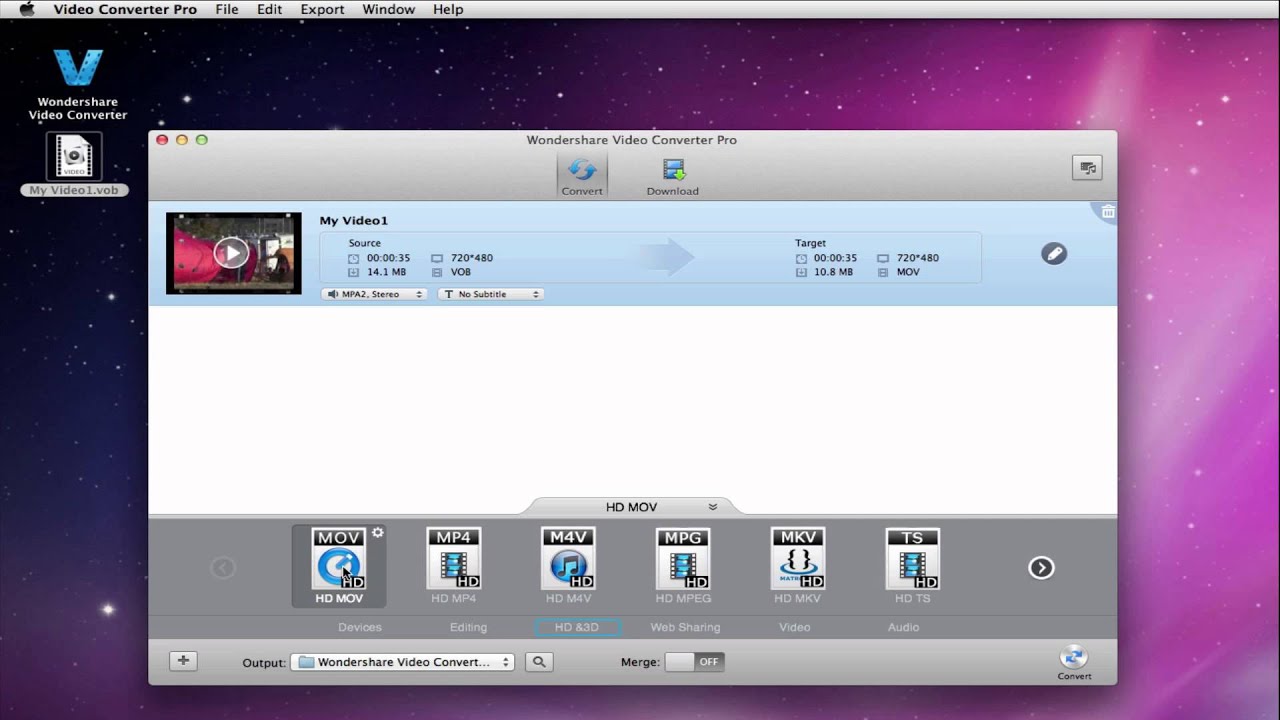The image size is (1280, 720).
Task: Open the Help menu
Action: tap(448, 9)
